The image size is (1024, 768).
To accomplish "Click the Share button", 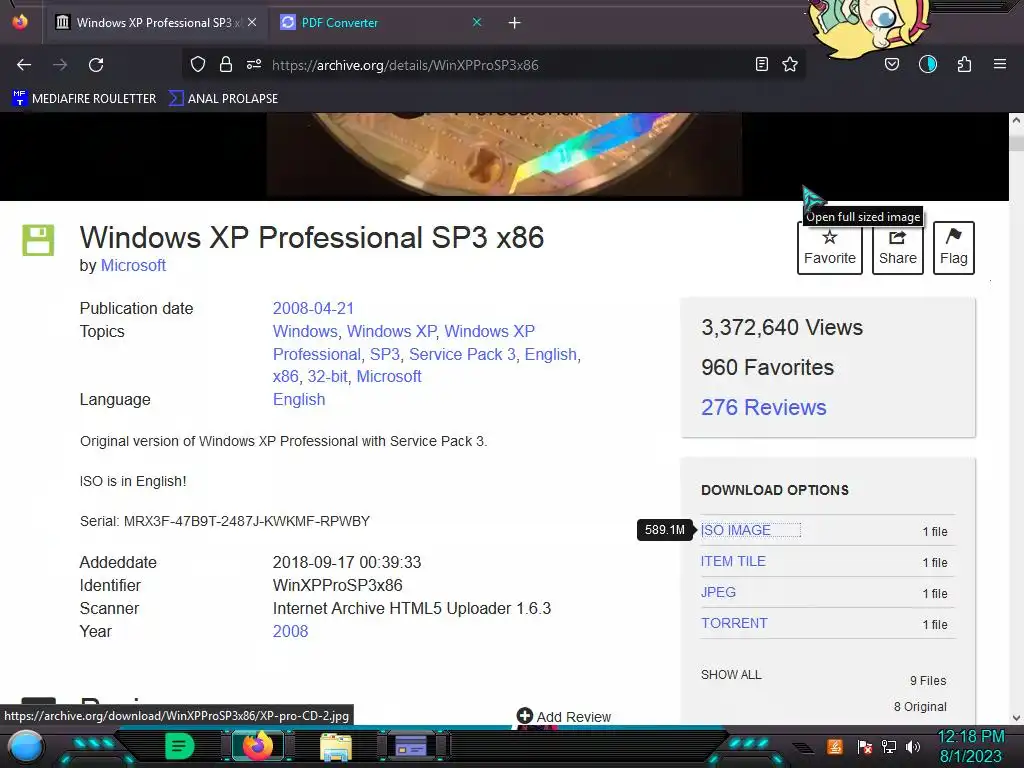I will pyautogui.click(x=898, y=248).
